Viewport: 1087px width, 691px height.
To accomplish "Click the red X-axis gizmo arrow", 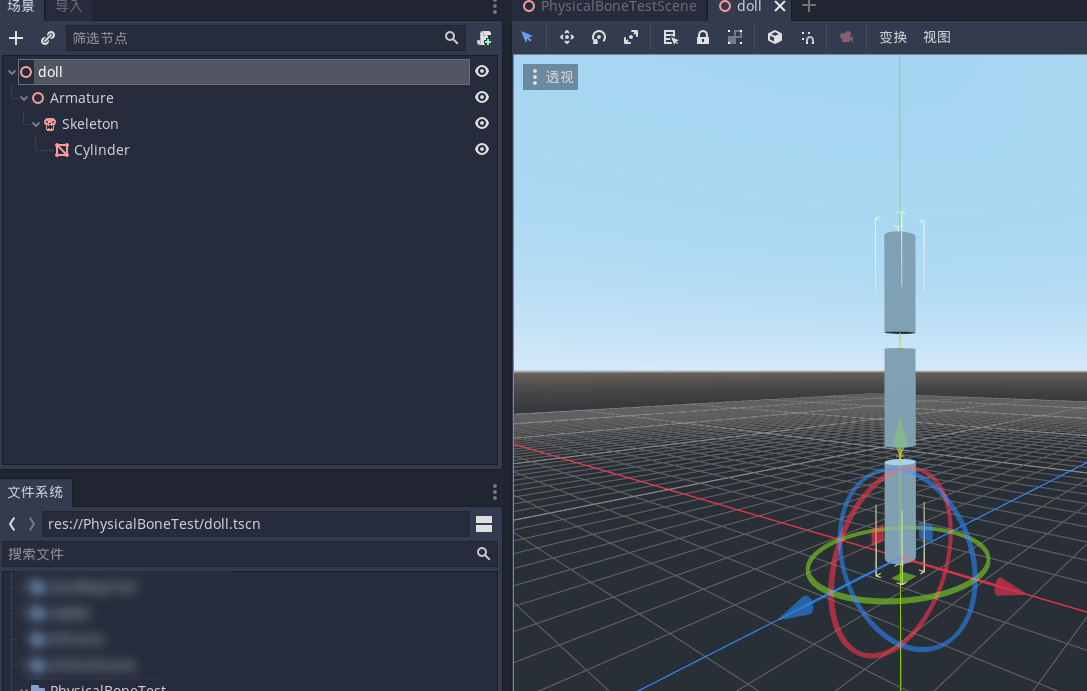I will 1010,588.
